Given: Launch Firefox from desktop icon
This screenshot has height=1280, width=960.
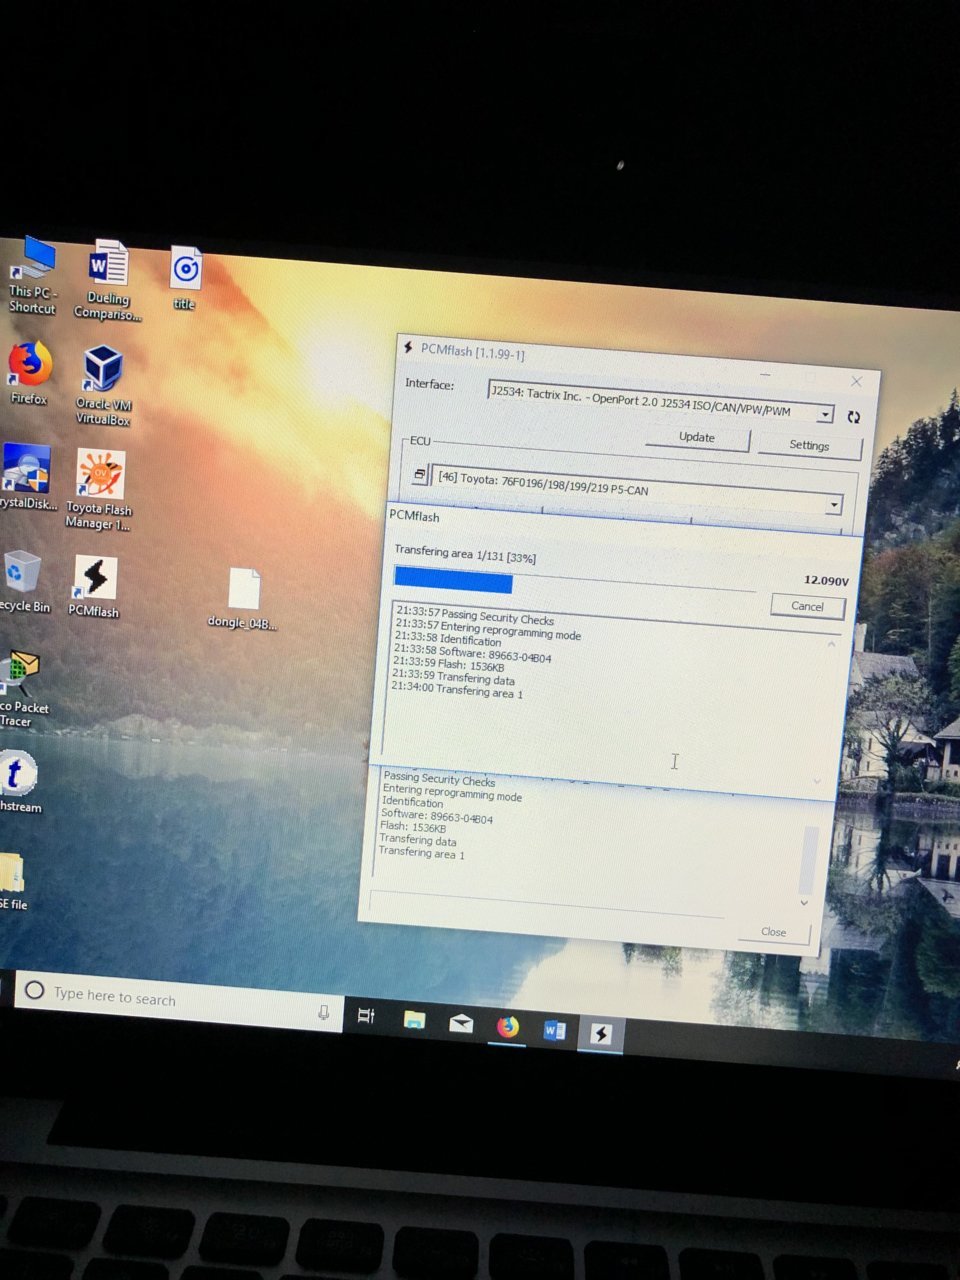Looking at the screenshot, I should click(30, 372).
